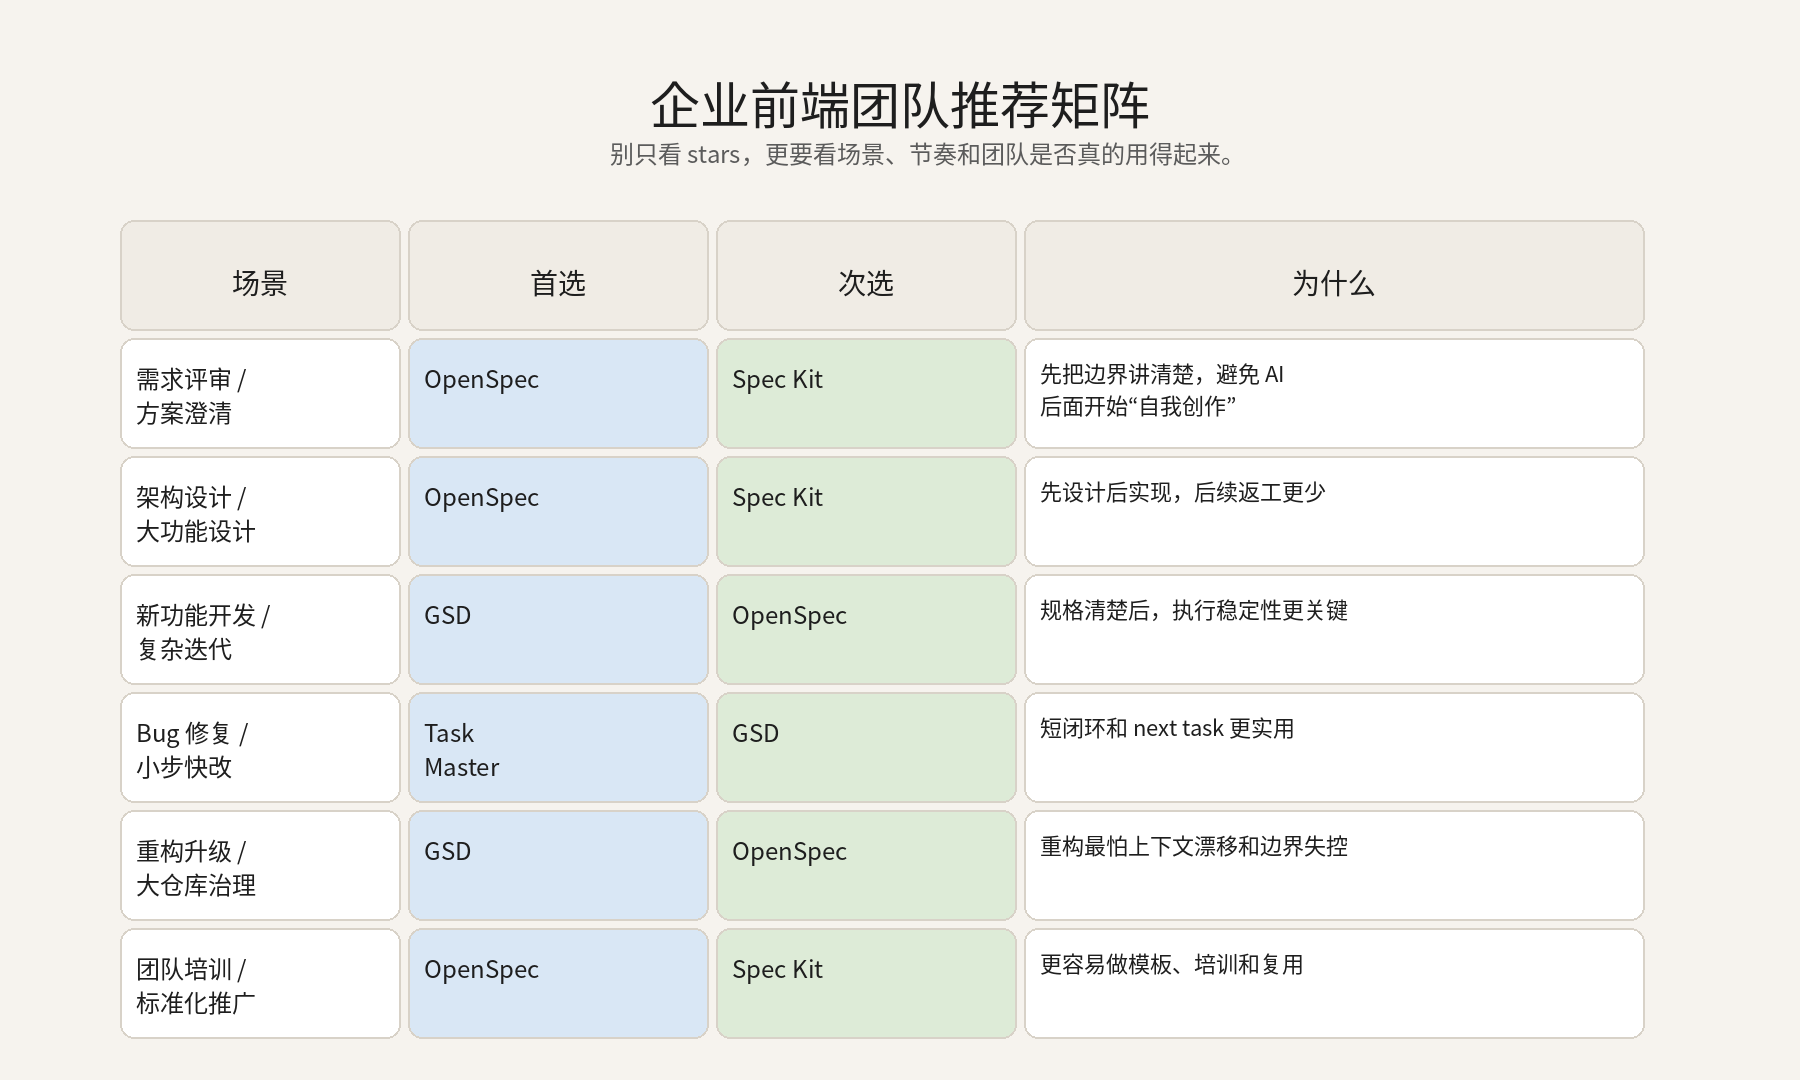Click GSD second choice in Bug 修复 row
Viewport: 1800px width, 1080px height.
tap(866, 747)
